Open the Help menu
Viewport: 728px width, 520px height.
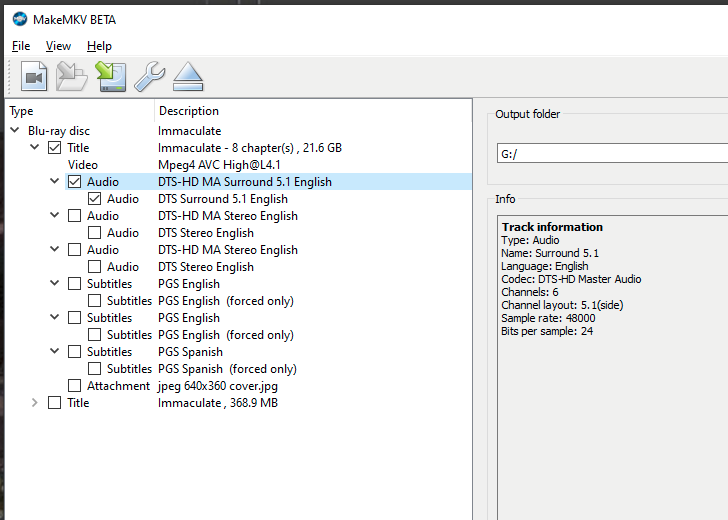coord(99,46)
